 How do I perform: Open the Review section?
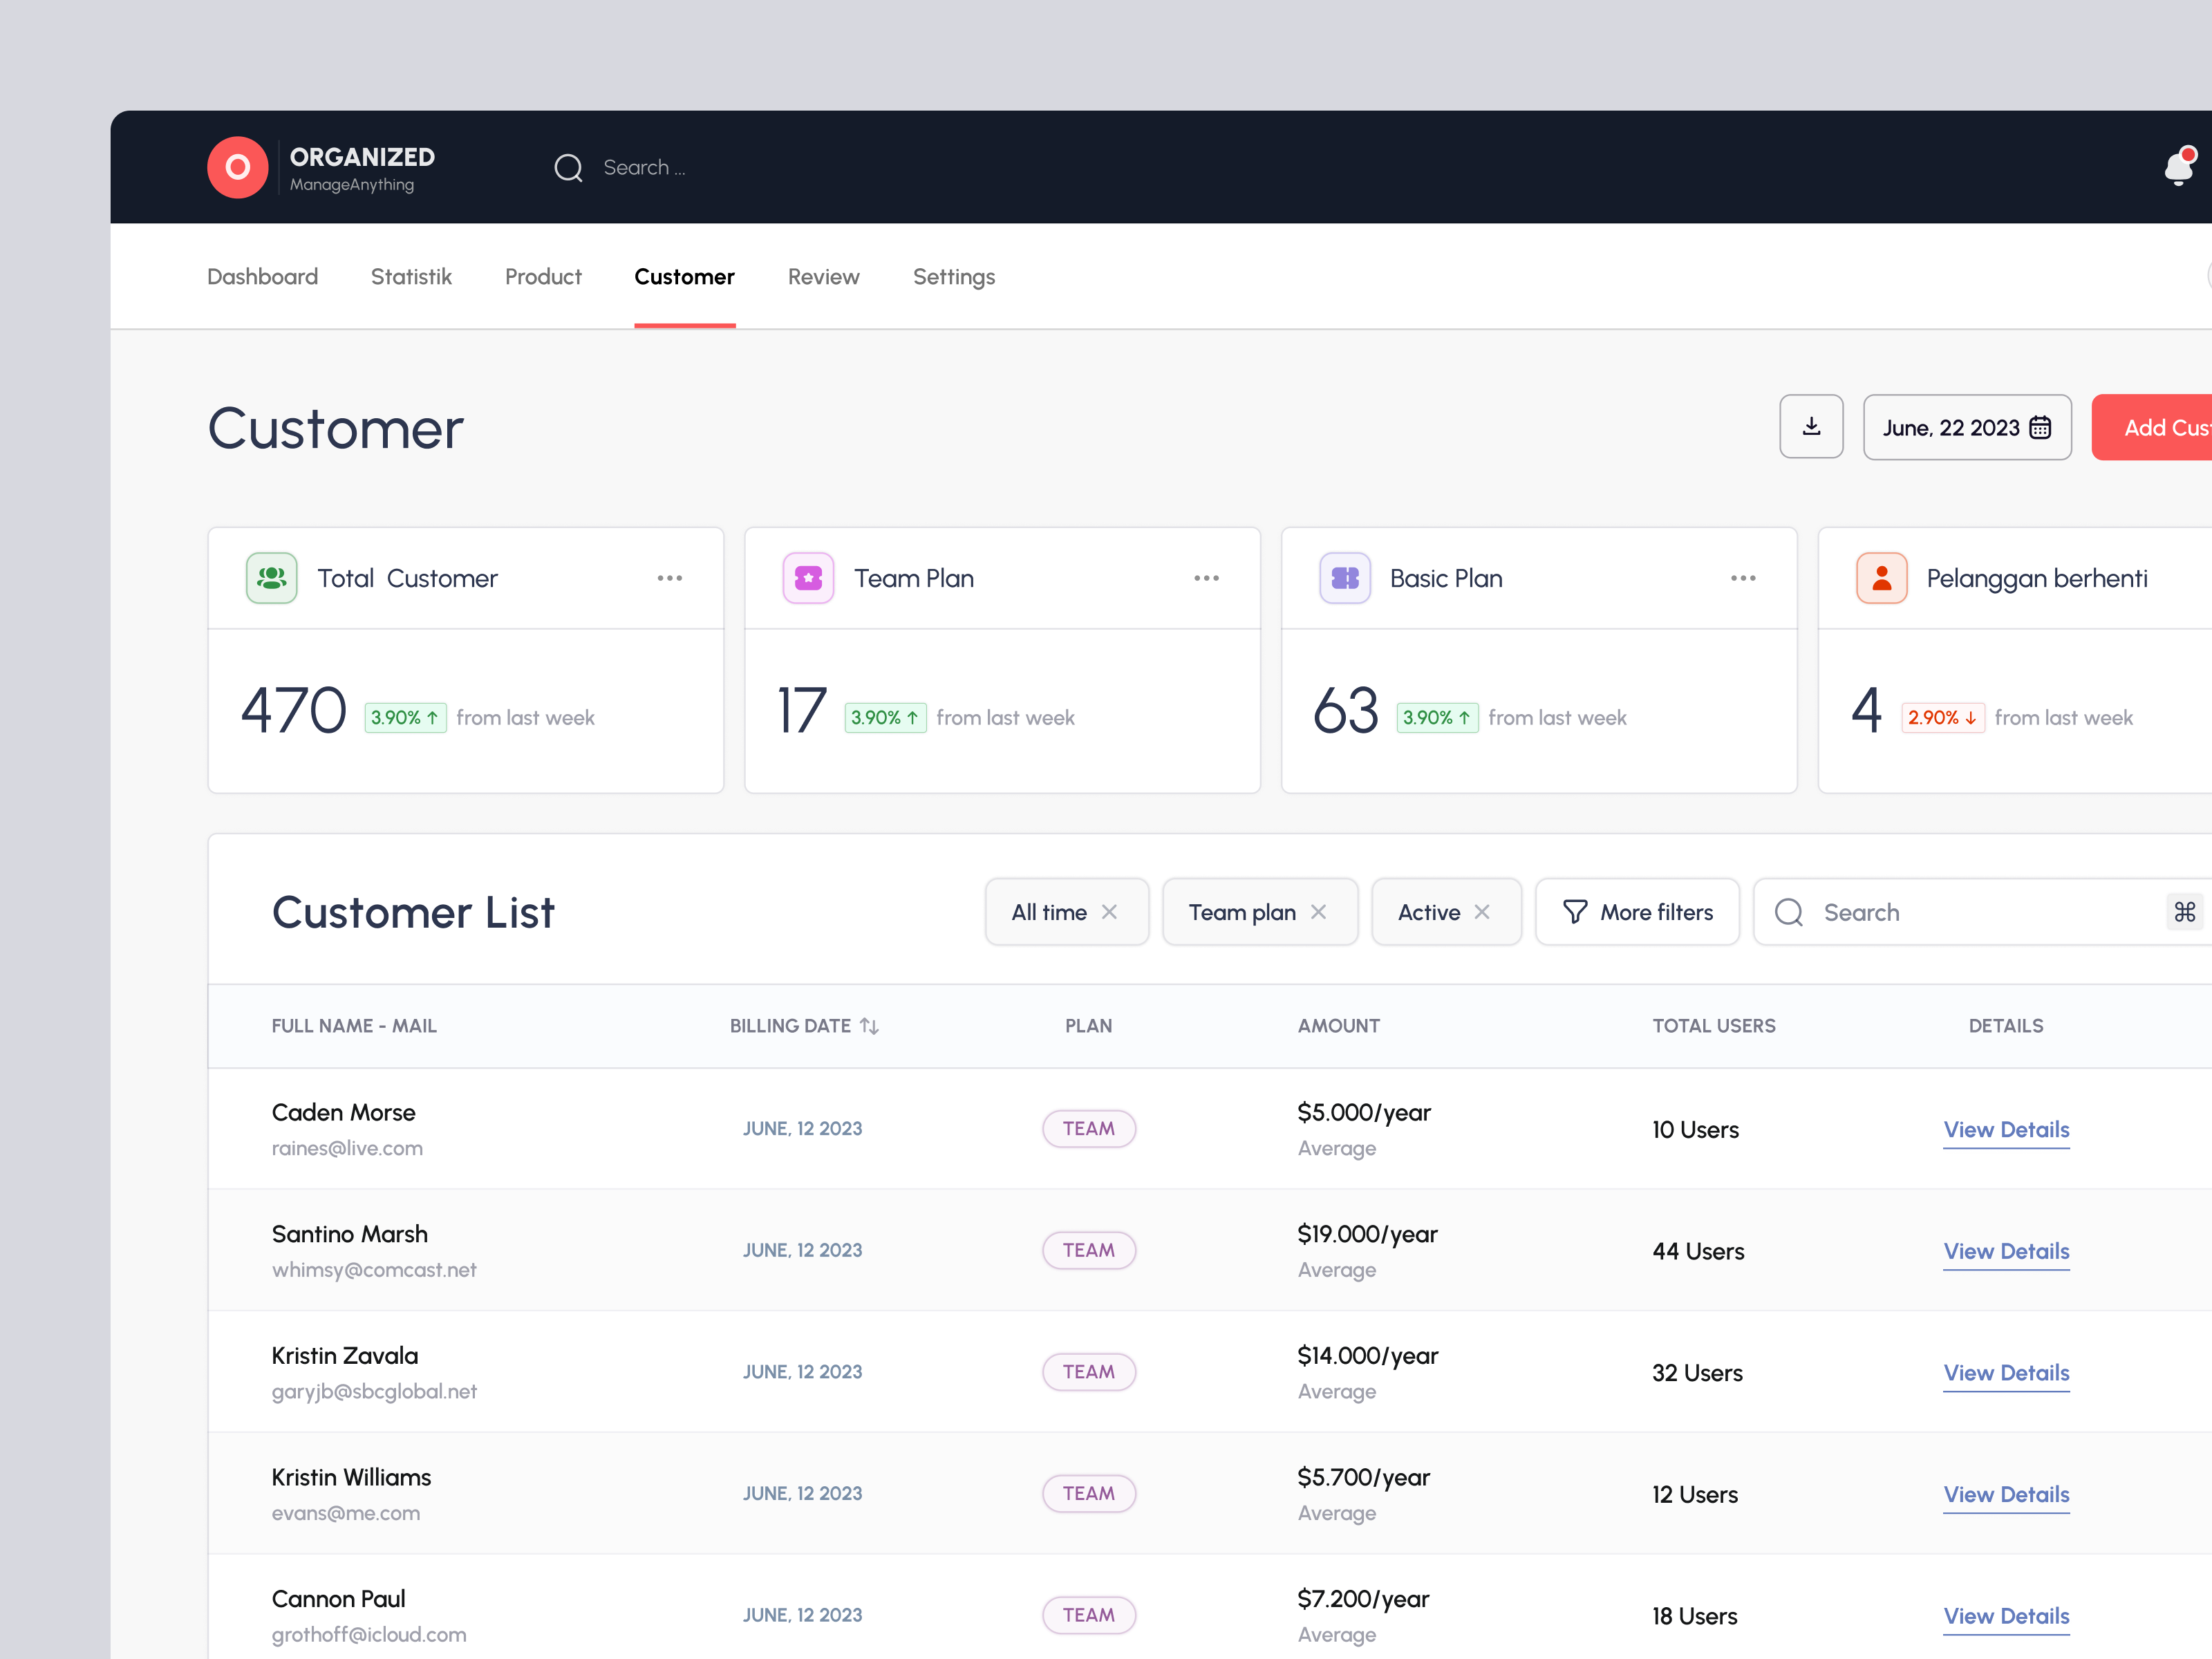click(823, 276)
